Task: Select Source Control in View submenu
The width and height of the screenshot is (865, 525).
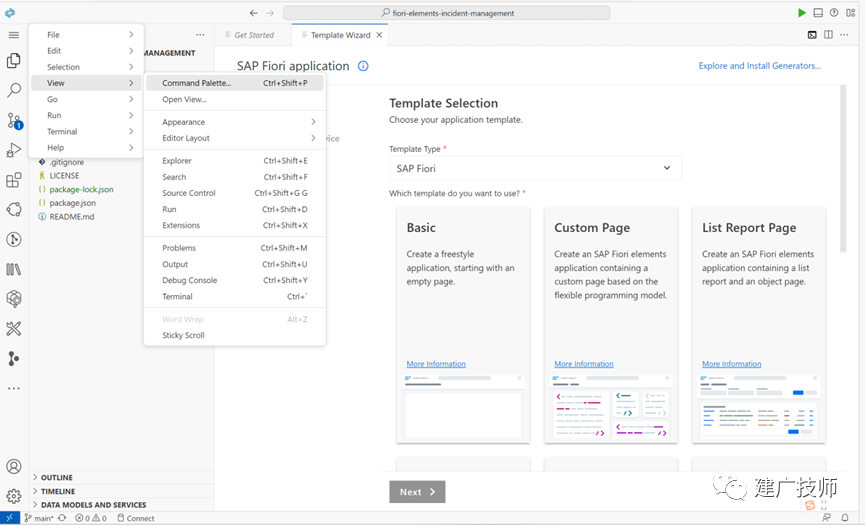Action: [235, 193]
